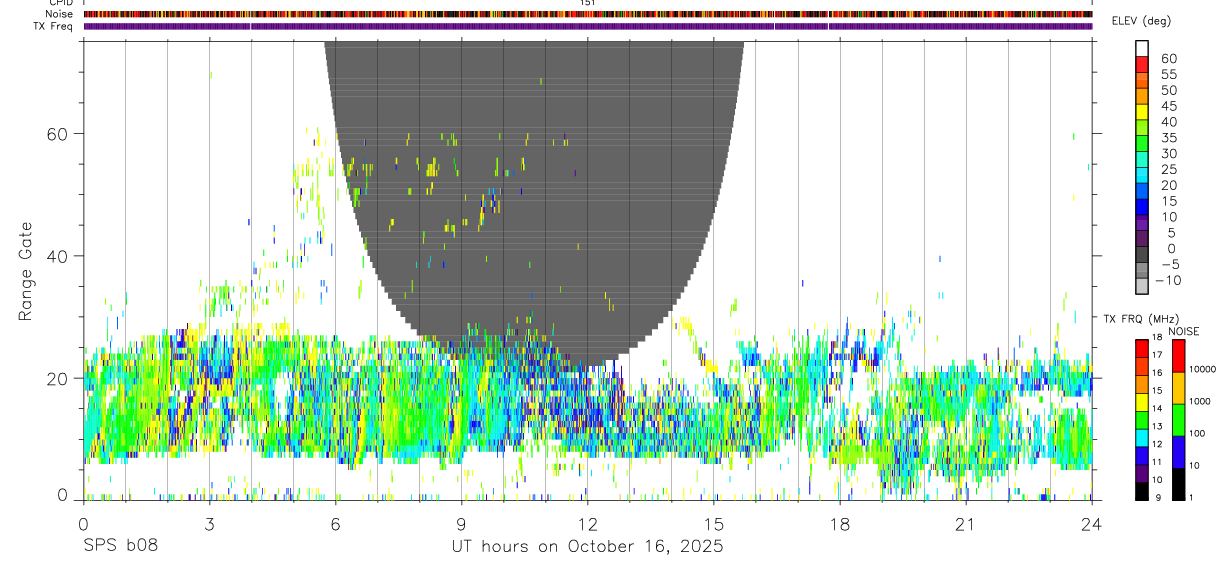Click the 'NOISE' legend heading

coord(1183,331)
